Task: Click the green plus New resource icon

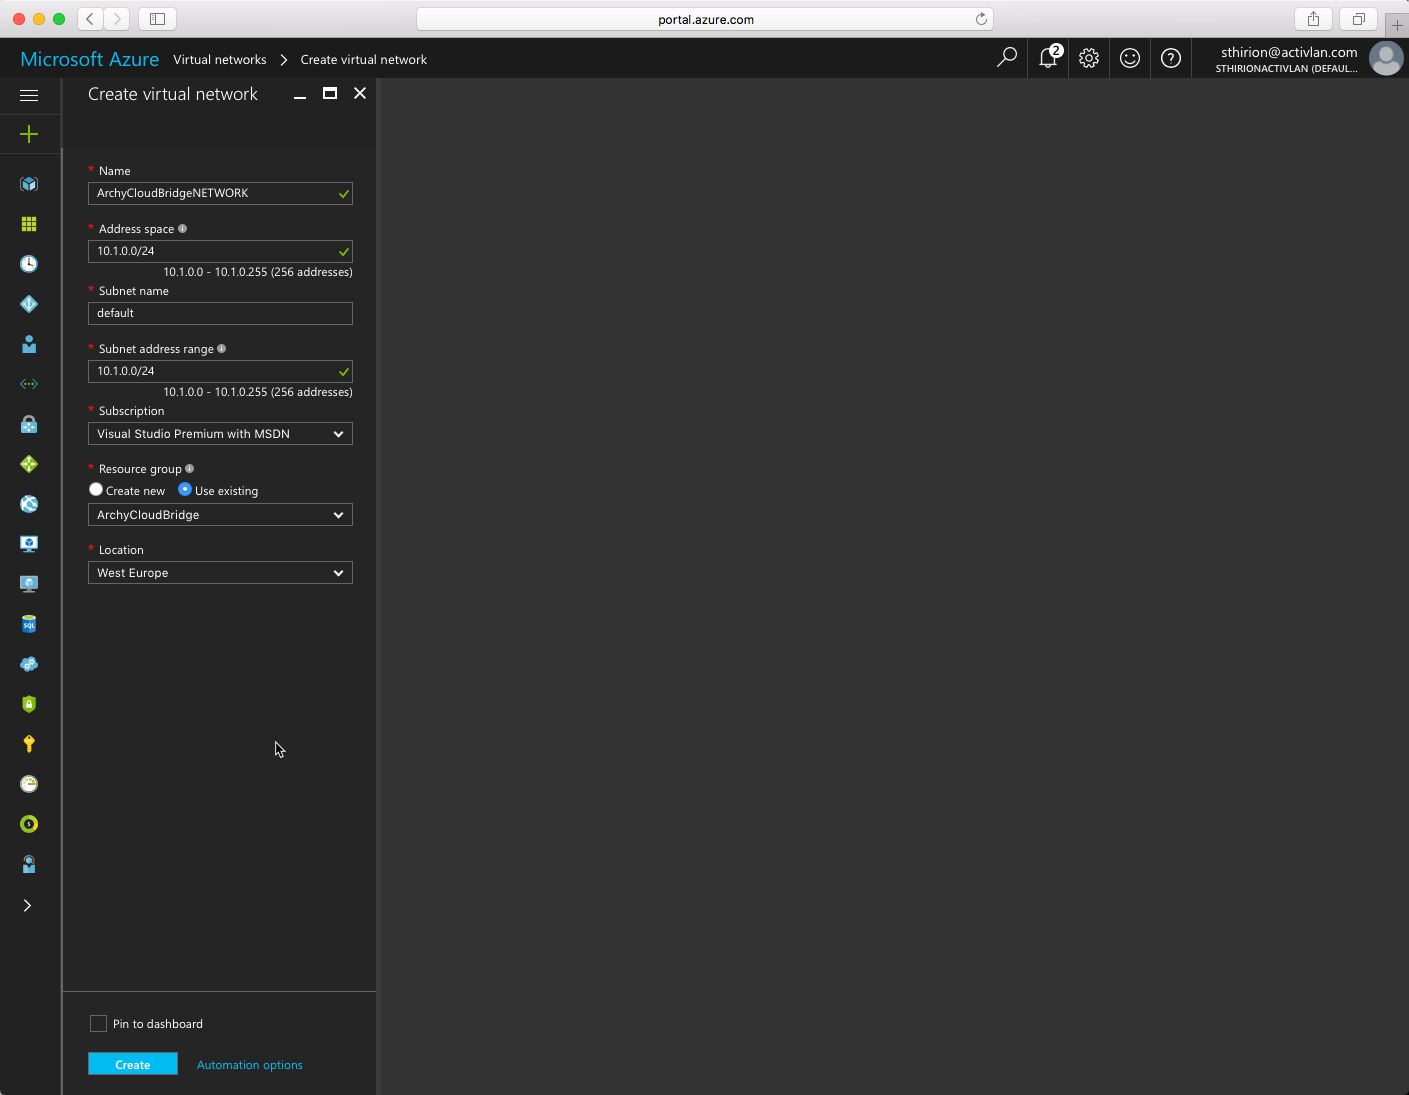Action: [x=29, y=134]
